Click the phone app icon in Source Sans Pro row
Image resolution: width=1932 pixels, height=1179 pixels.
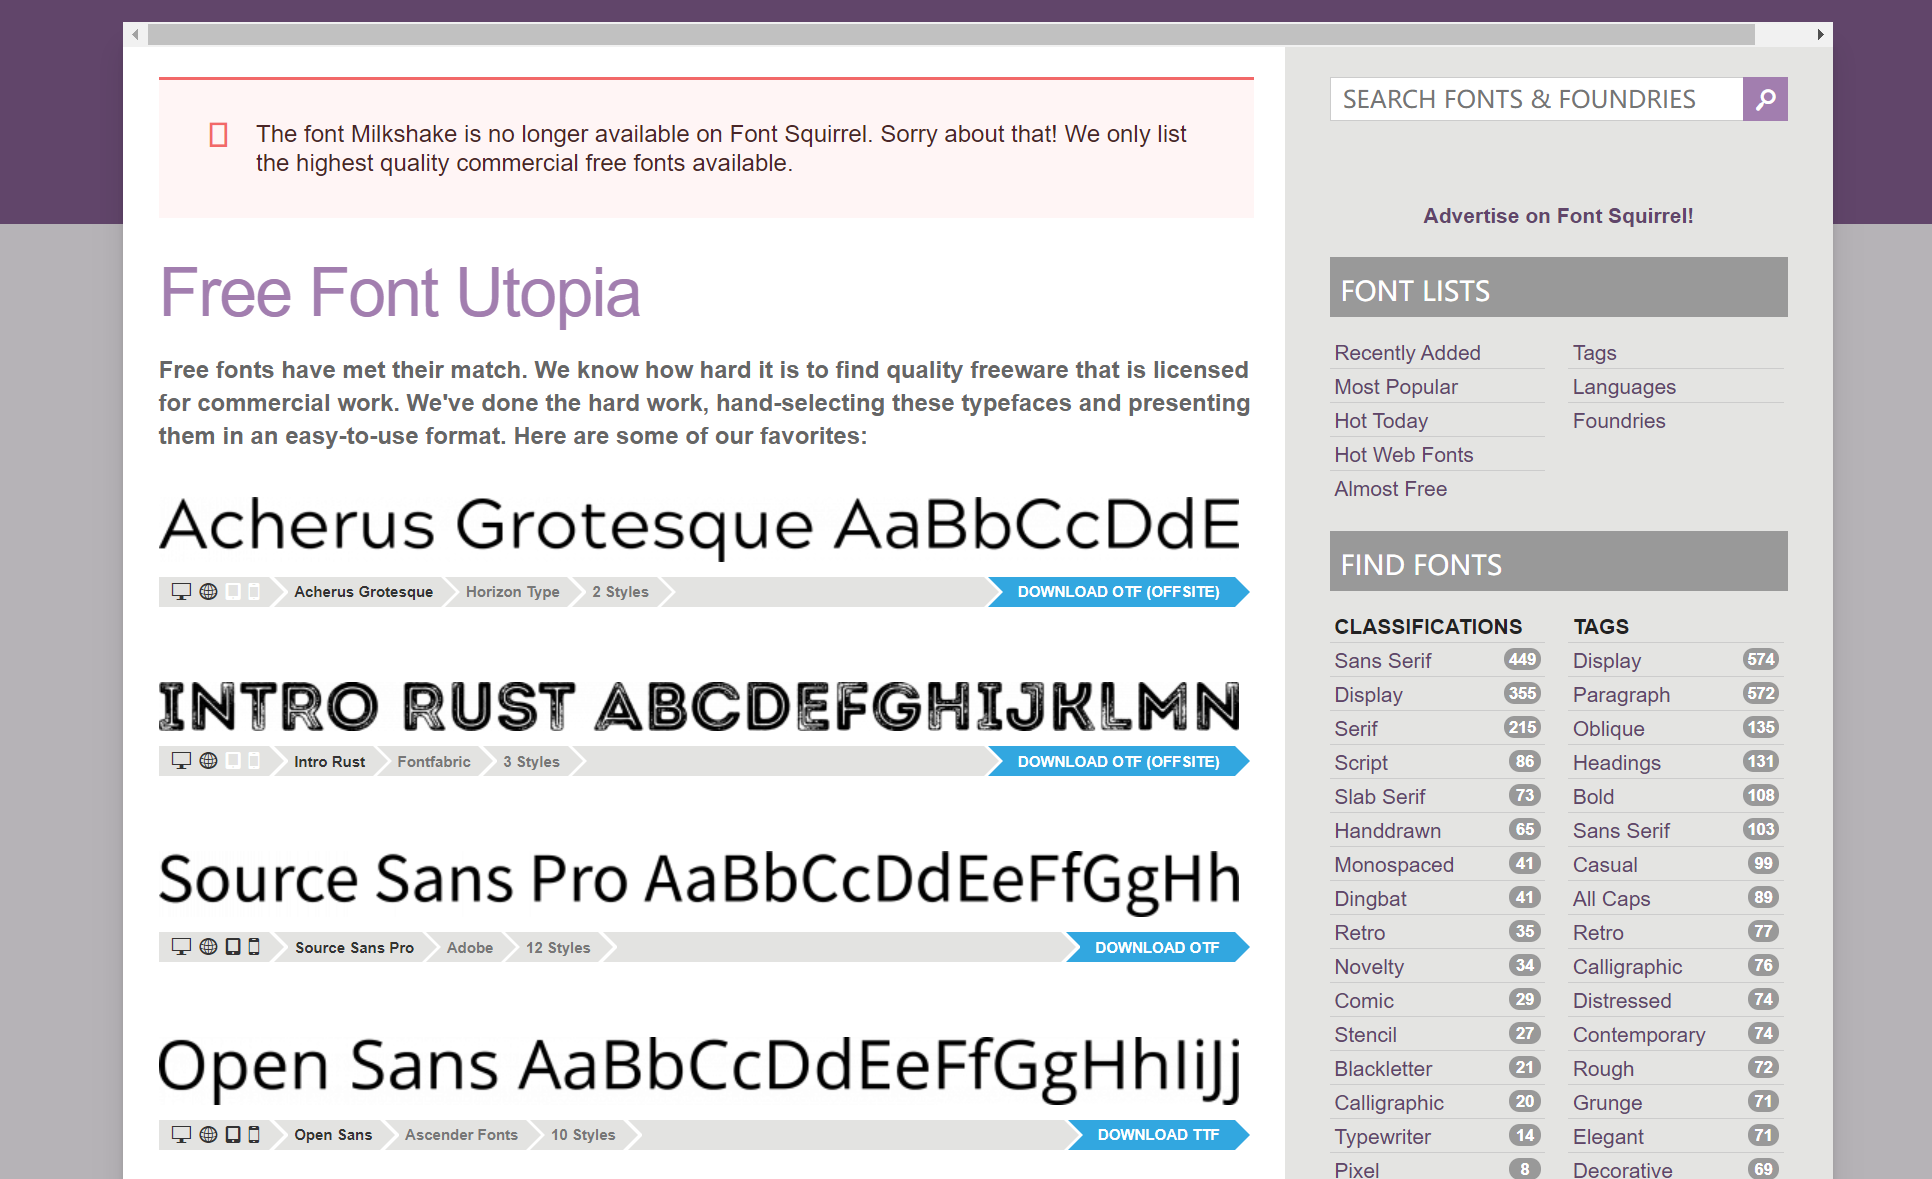[254, 946]
